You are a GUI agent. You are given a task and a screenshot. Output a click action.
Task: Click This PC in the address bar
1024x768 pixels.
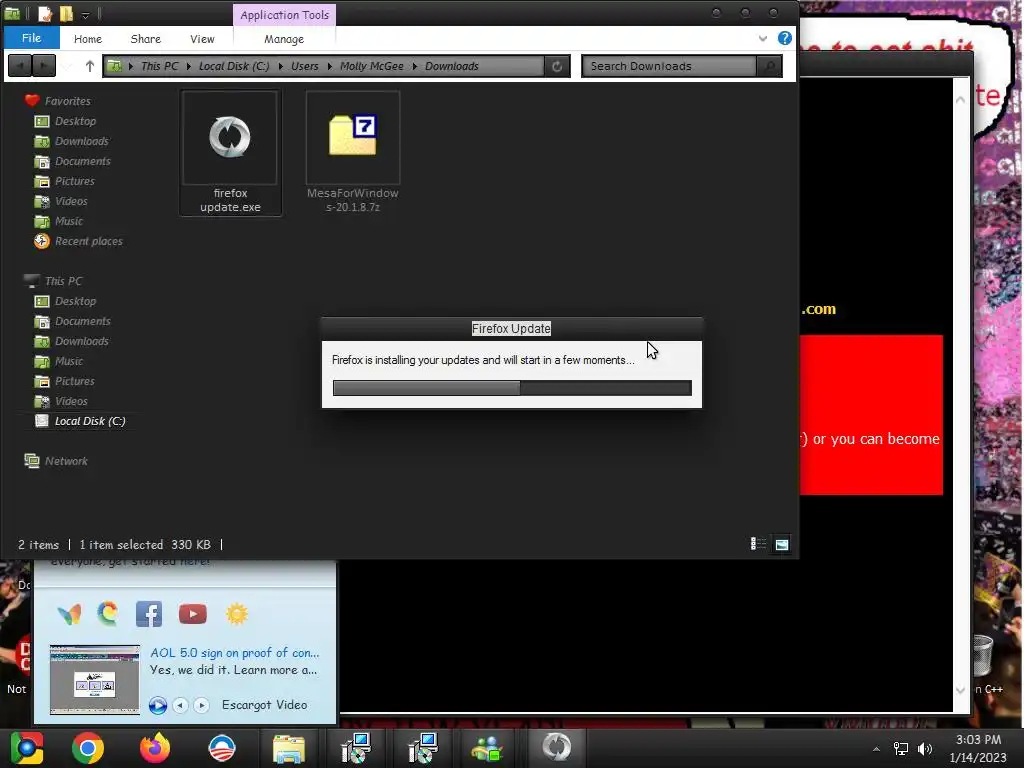point(159,66)
